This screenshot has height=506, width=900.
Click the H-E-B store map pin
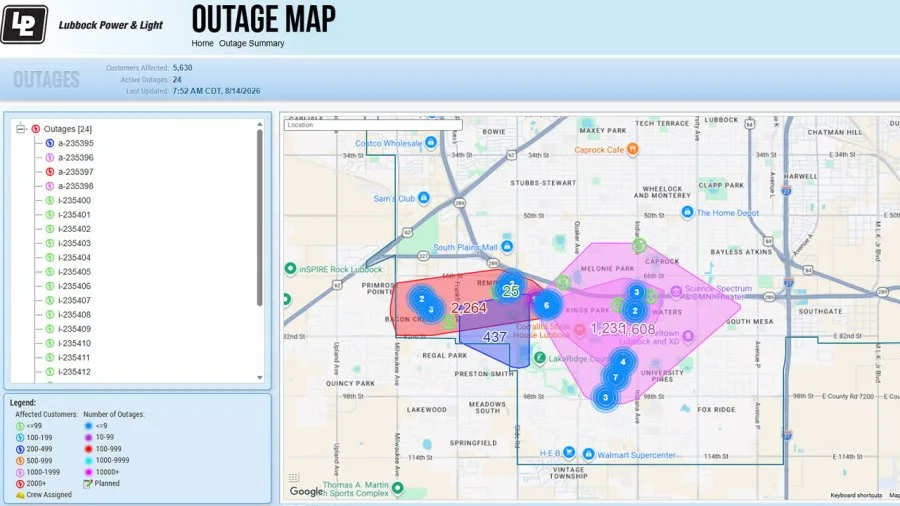point(569,452)
